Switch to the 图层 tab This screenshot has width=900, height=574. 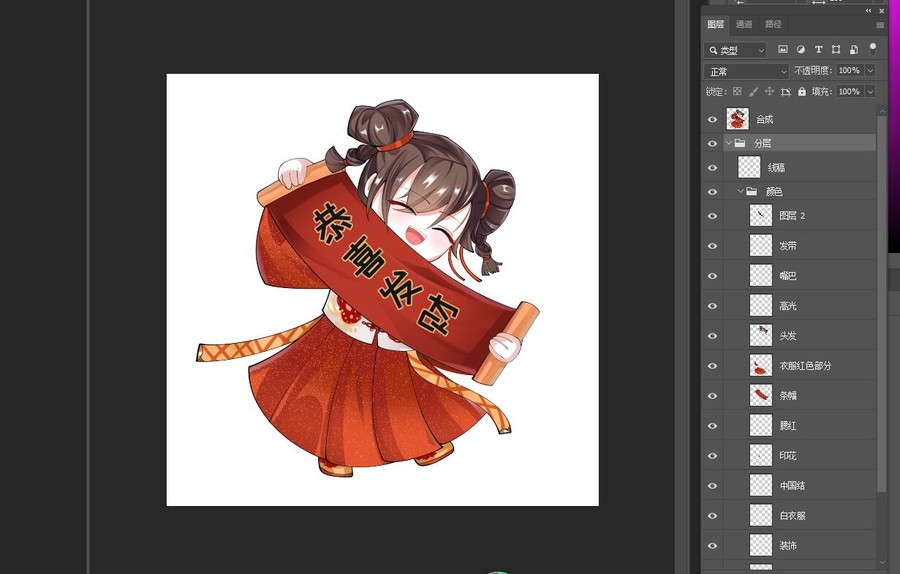click(x=715, y=24)
